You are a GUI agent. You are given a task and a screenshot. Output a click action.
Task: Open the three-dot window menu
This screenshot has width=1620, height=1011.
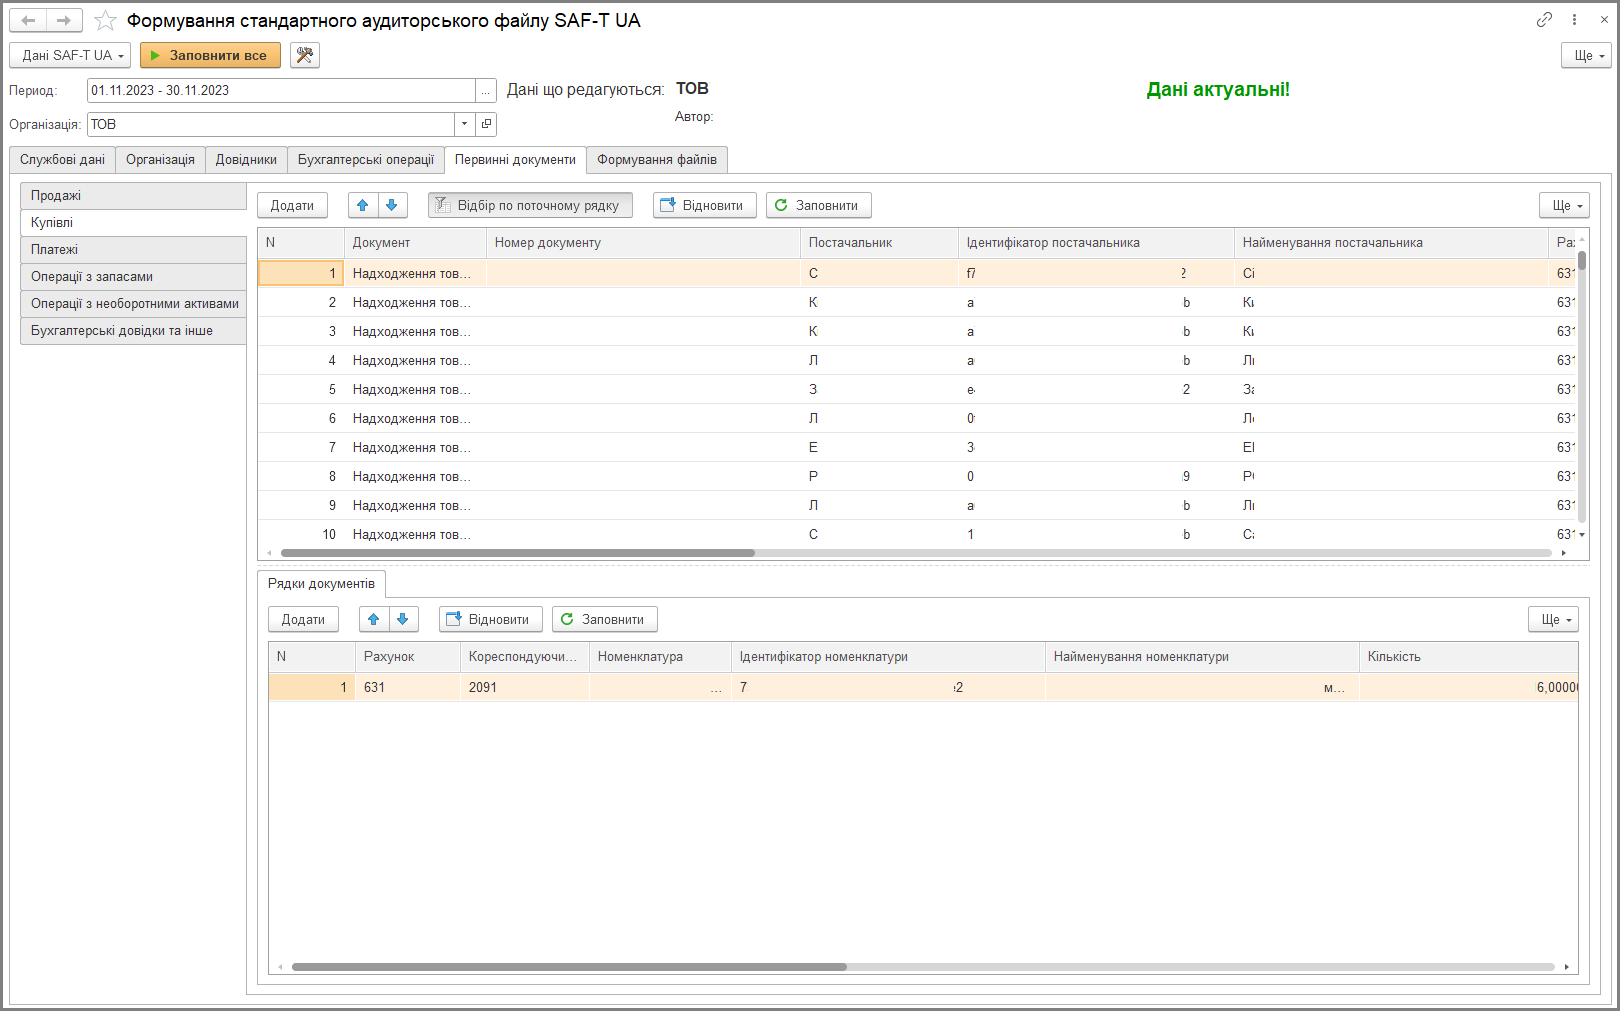1574,20
